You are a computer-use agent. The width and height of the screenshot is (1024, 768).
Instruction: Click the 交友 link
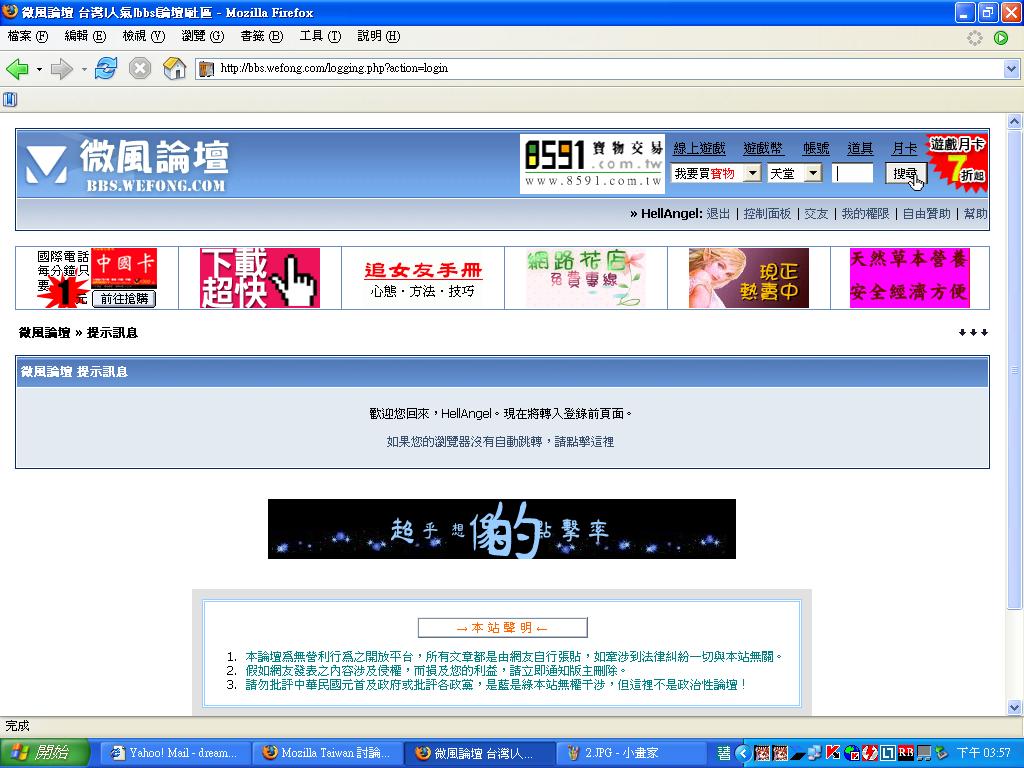pyautogui.click(x=816, y=214)
